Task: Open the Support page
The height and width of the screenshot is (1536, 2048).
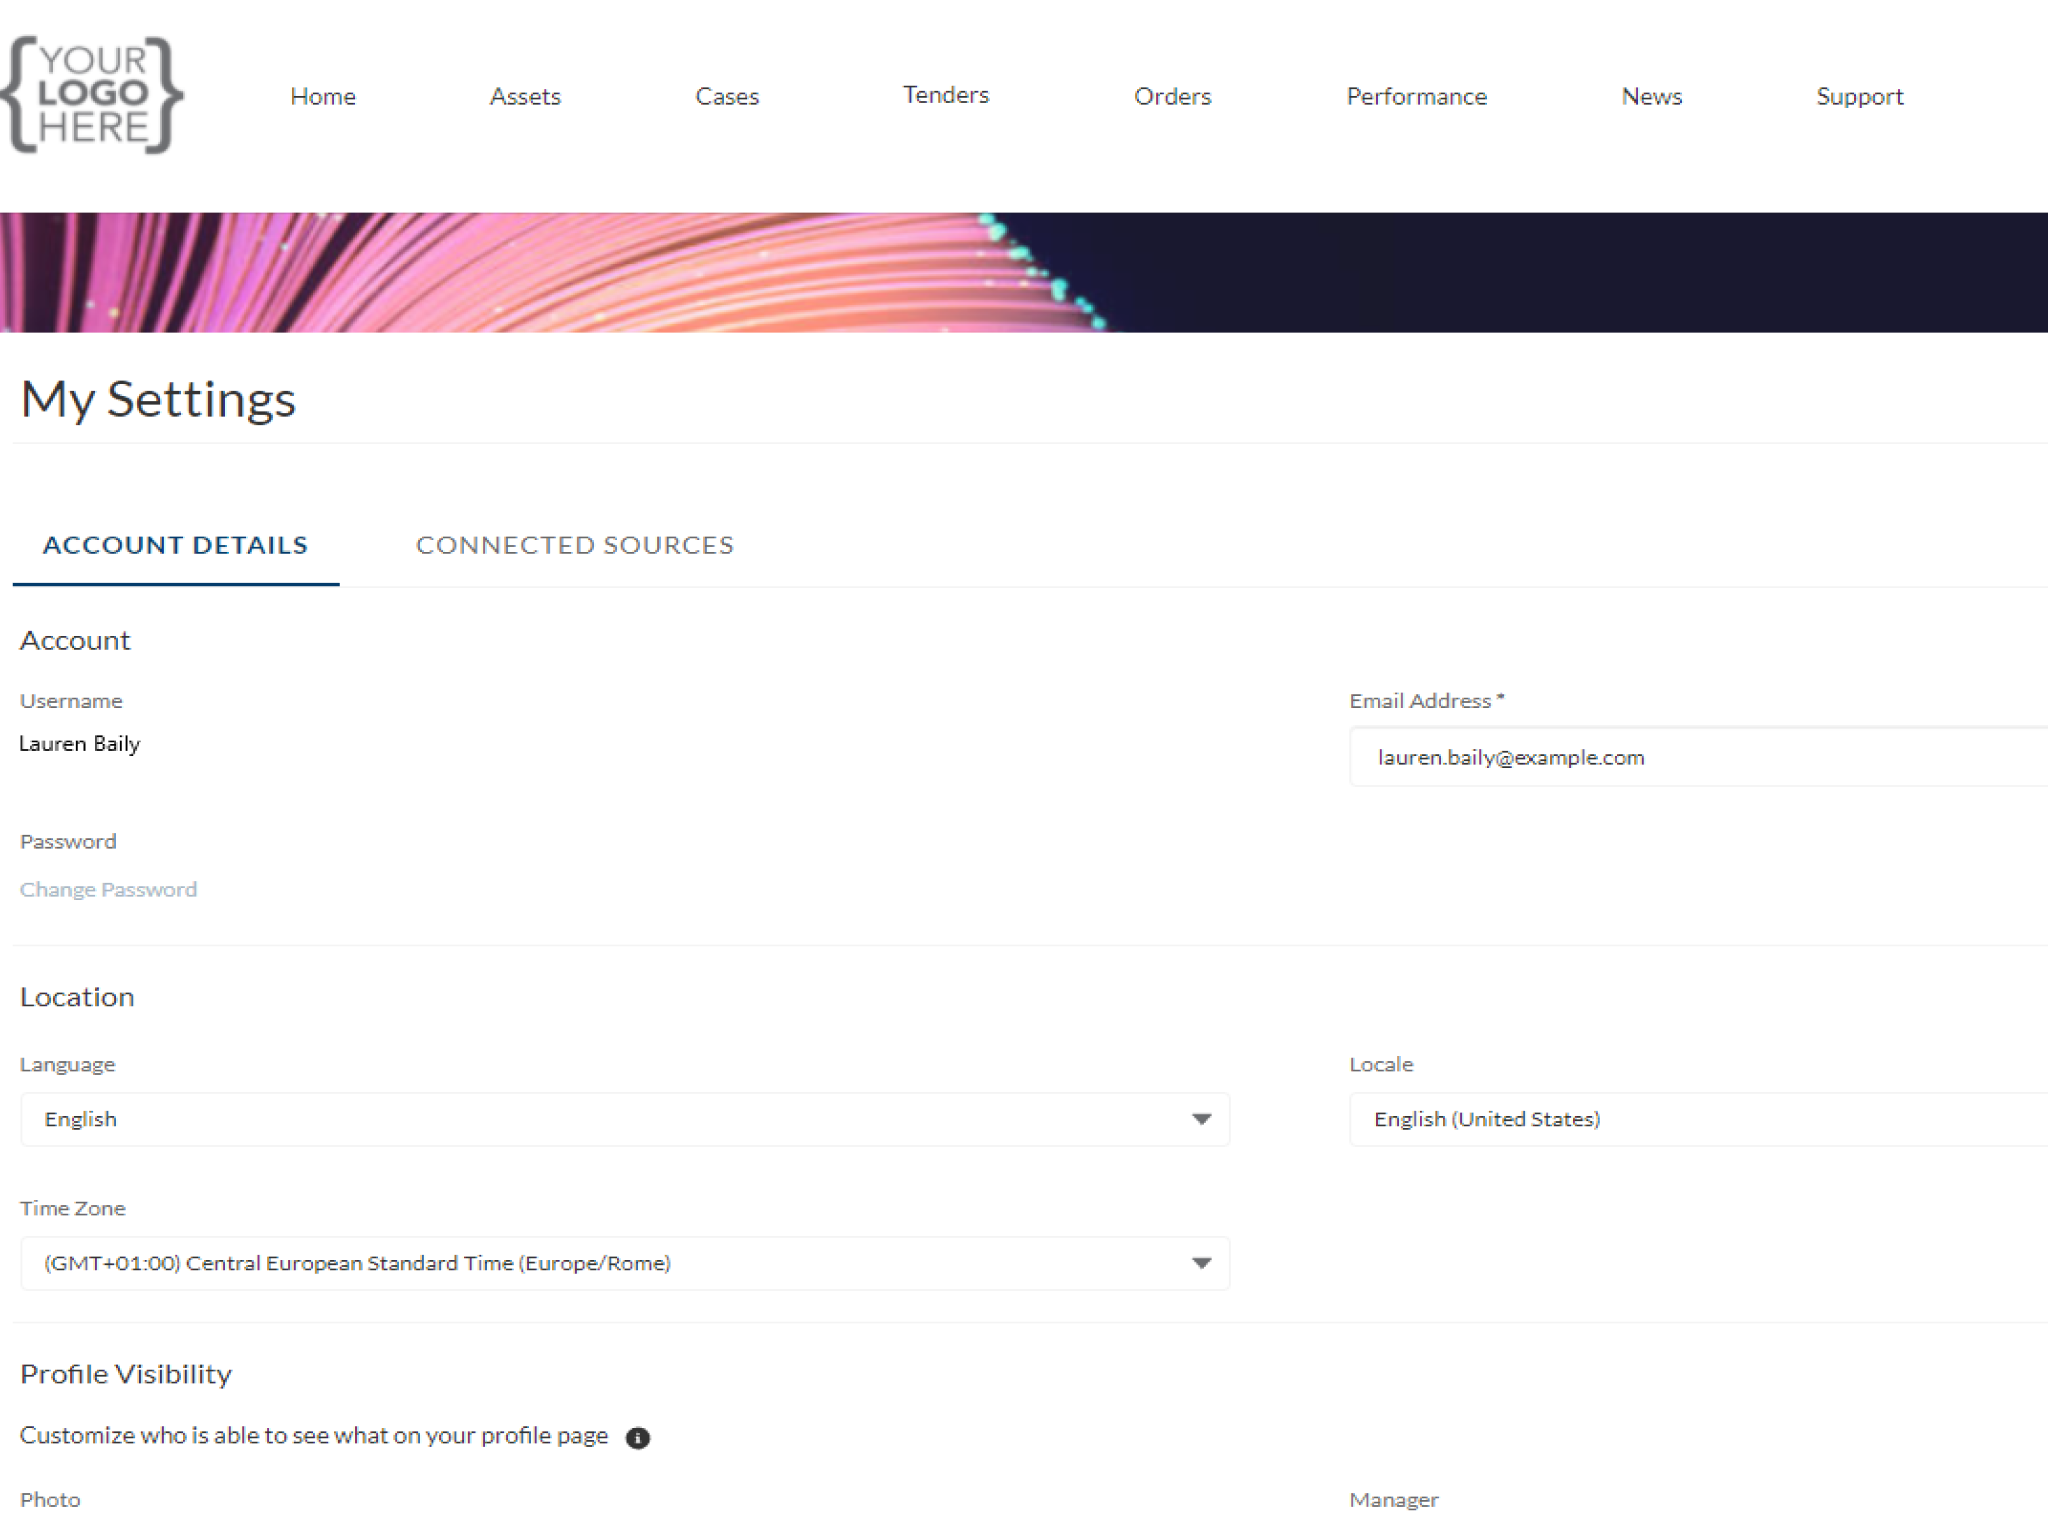Action: tap(1859, 96)
